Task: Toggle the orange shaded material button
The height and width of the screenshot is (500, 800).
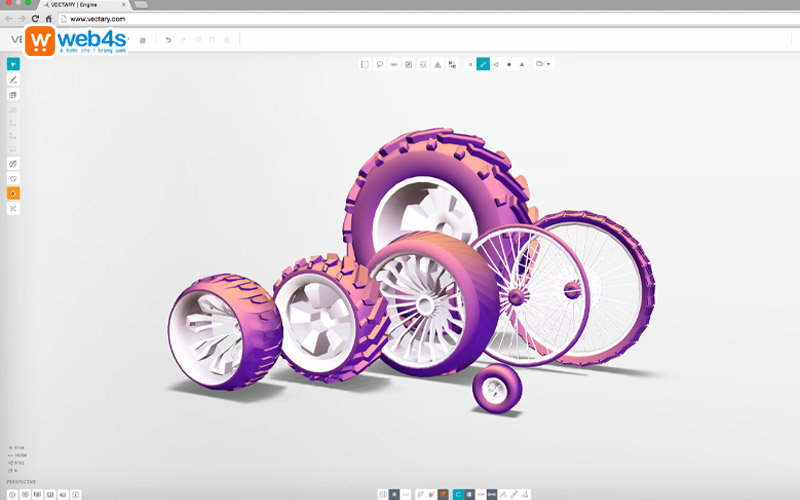Action: pyautogui.click(x=443, y=494)
